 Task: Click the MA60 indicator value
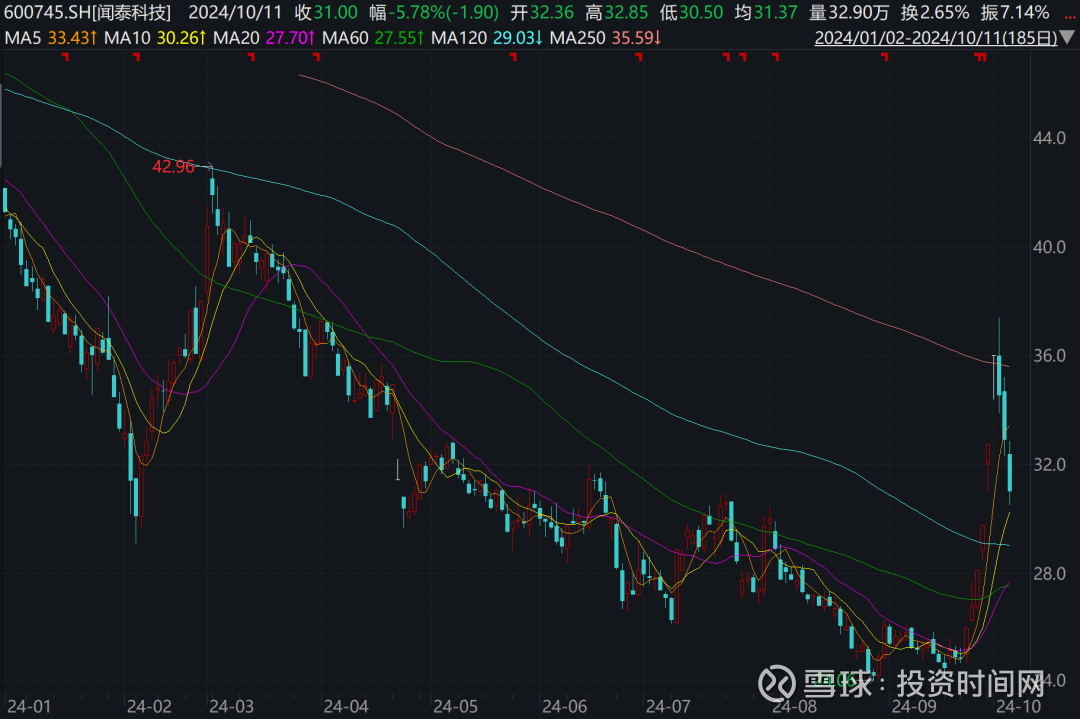tap(388, 41)
